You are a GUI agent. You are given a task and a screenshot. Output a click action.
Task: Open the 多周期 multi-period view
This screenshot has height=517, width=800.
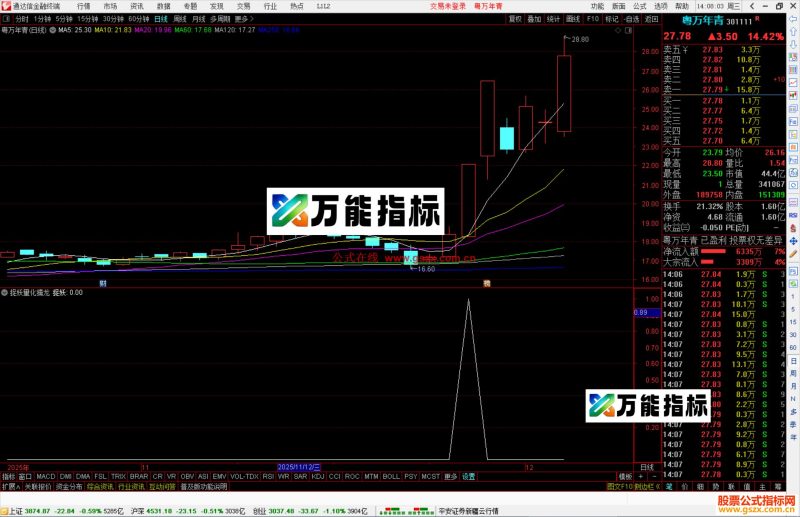pos(220,19)
